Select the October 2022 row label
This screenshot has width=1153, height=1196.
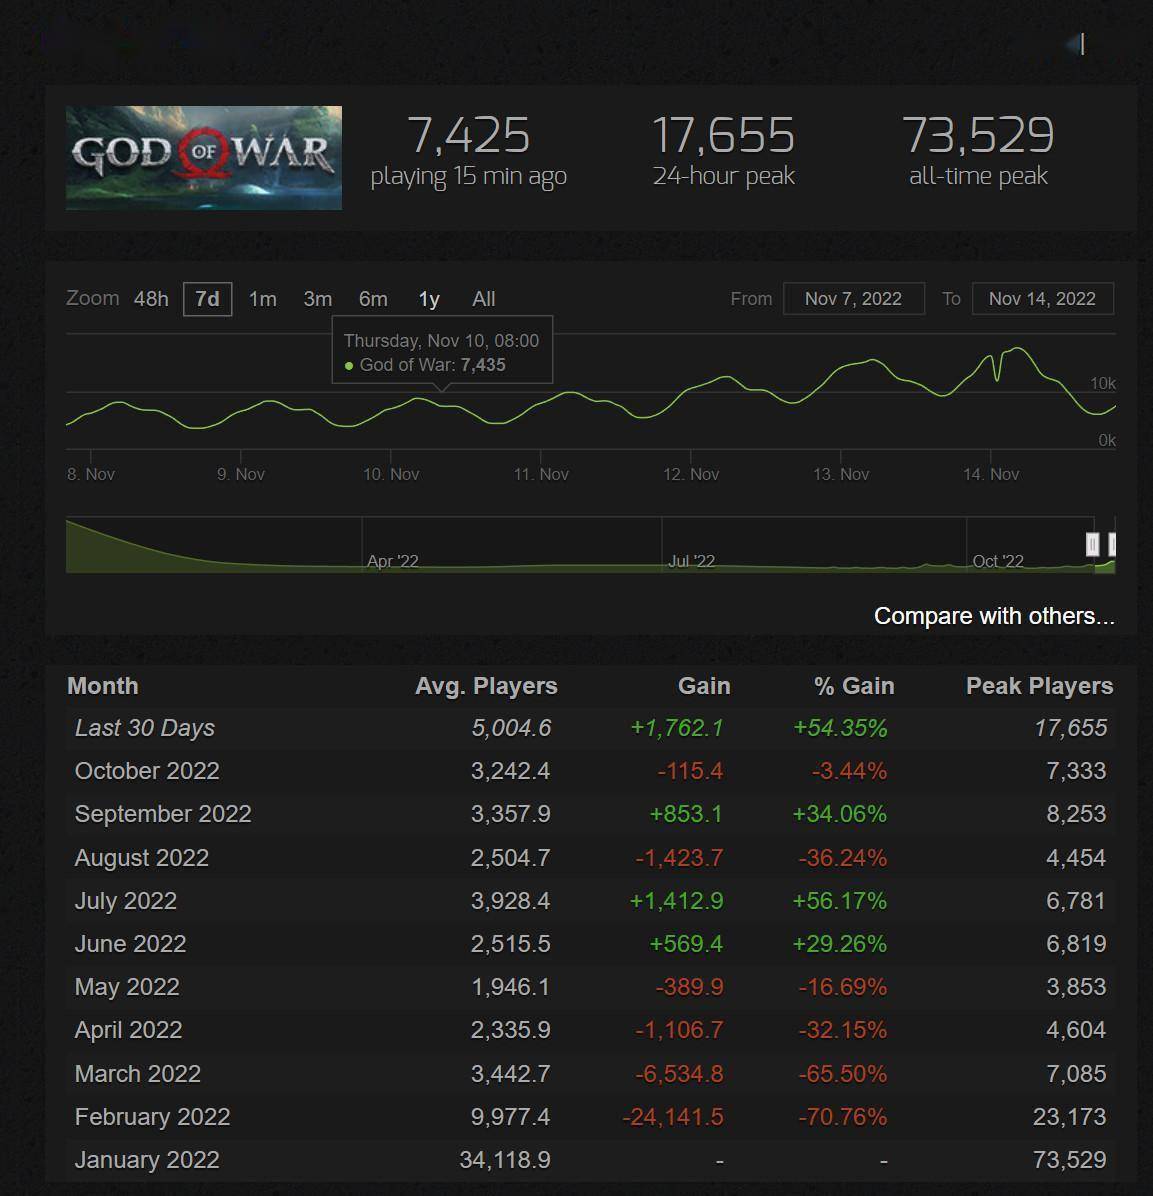point(147,771)
